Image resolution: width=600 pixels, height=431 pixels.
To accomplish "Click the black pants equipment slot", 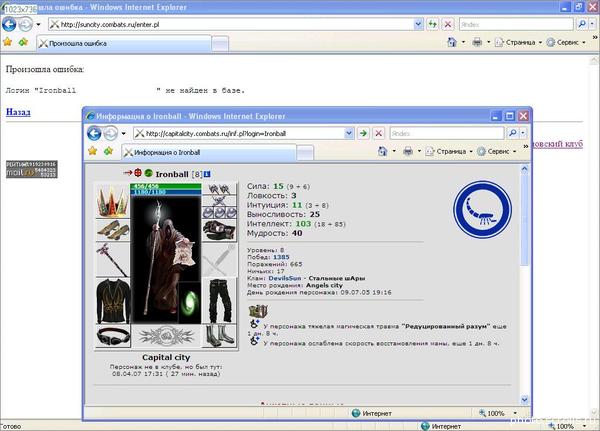I will pyautogui.click(x=219, y=301).
